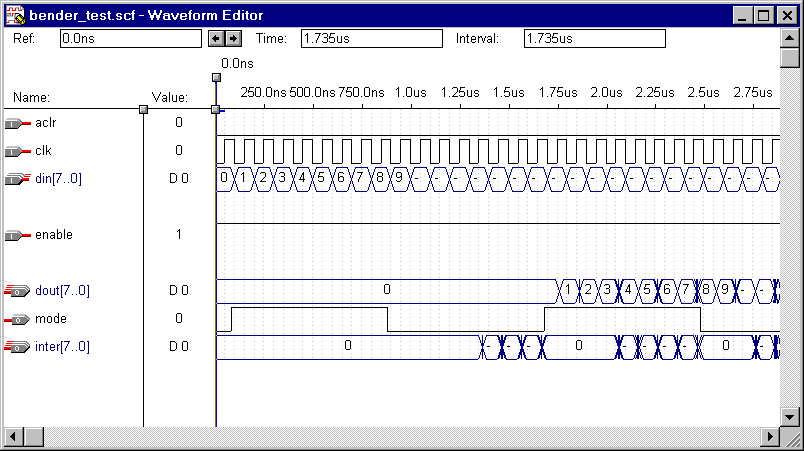Click the Name/Value column divider handle
Screen dimensions: 804x451
pyautogui.click(x=144, y=109)
